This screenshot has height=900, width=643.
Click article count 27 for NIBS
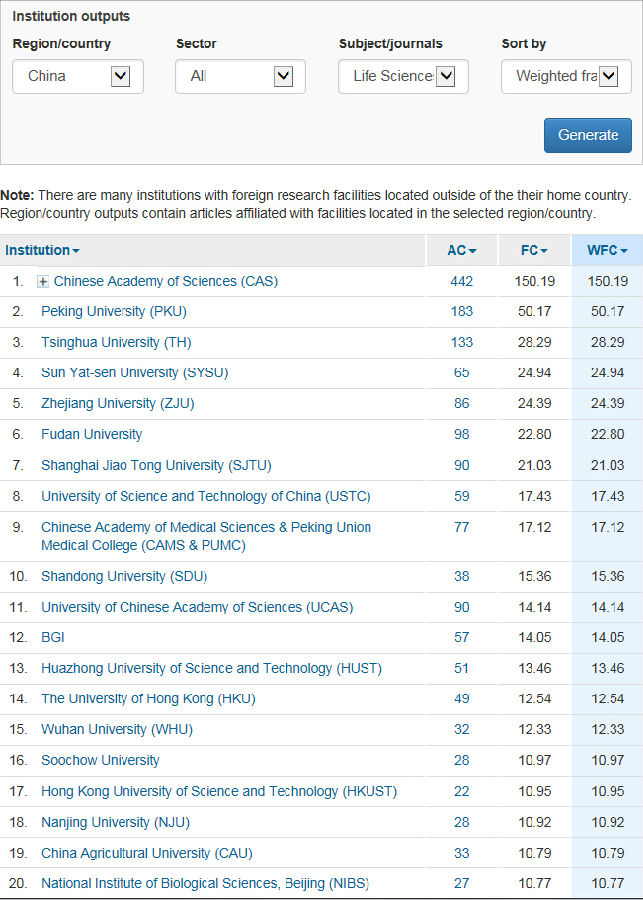tap(462, 883)
